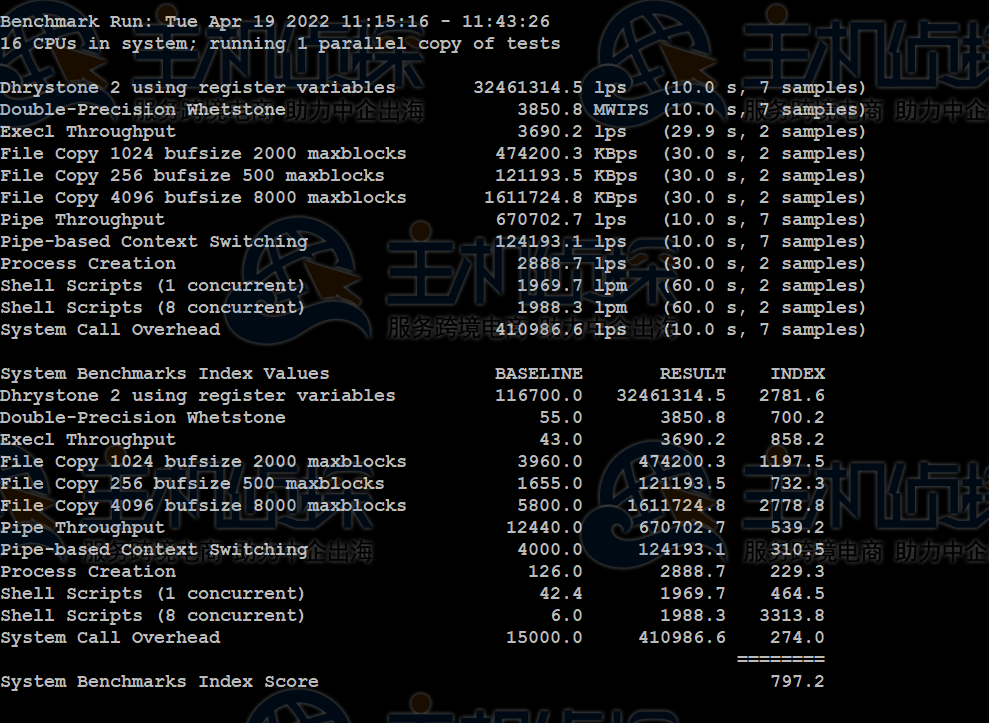Click Execl Throughput 3690.2 lps value
Image resolution: width=989 pixels, height=723 pixels.
[571, 132]
